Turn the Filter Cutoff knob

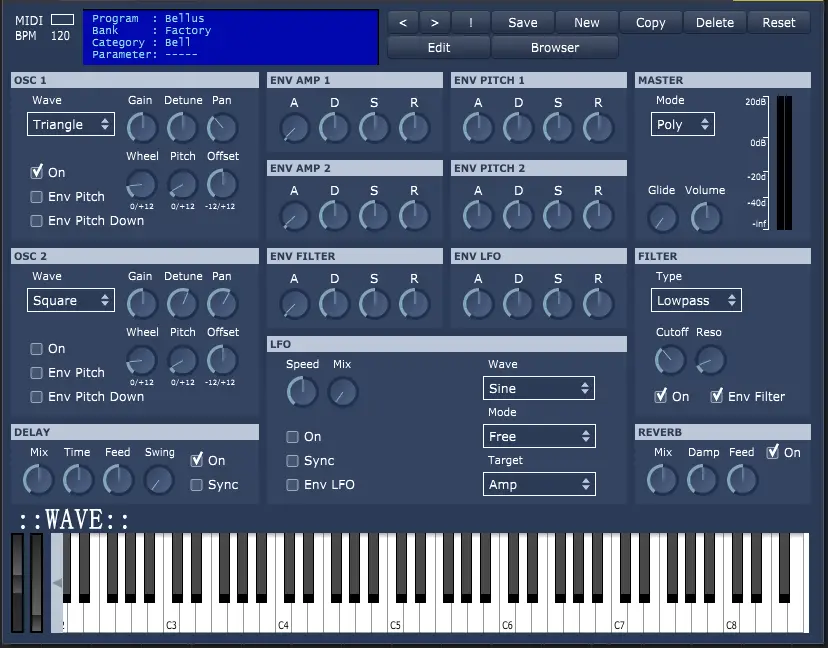[x=670, y=358]
